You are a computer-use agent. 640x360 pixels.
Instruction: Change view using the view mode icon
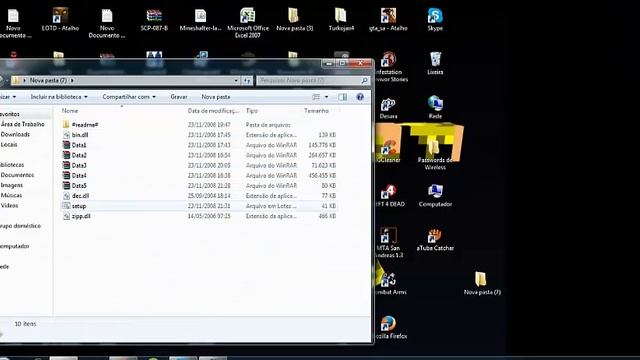pyautogui.click(x=316, y=97)
